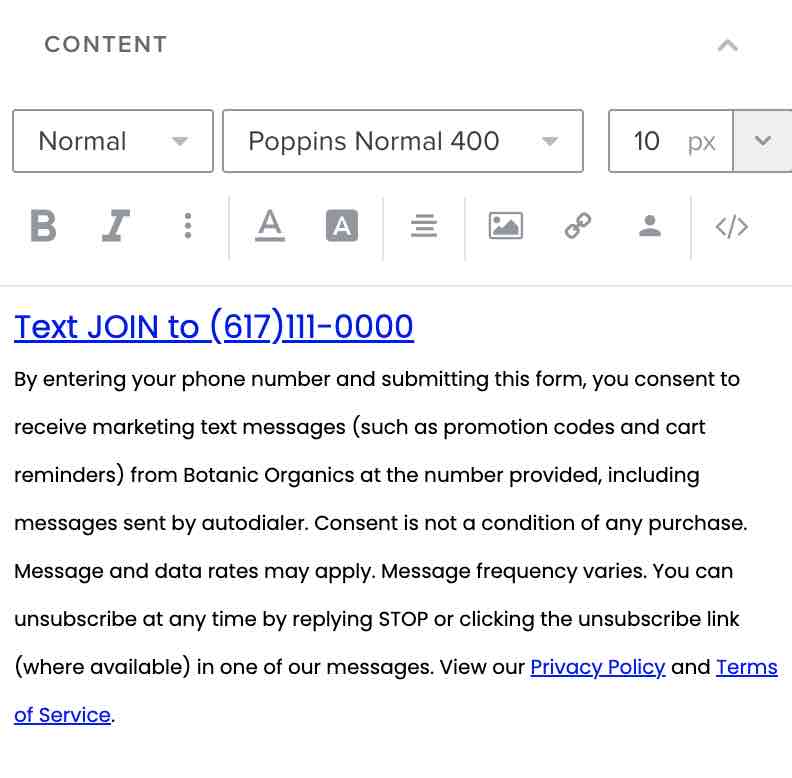Open text alignment options
Image resolution: width=792 pixels, height=778 pixels.
click(x=424, y=227)
